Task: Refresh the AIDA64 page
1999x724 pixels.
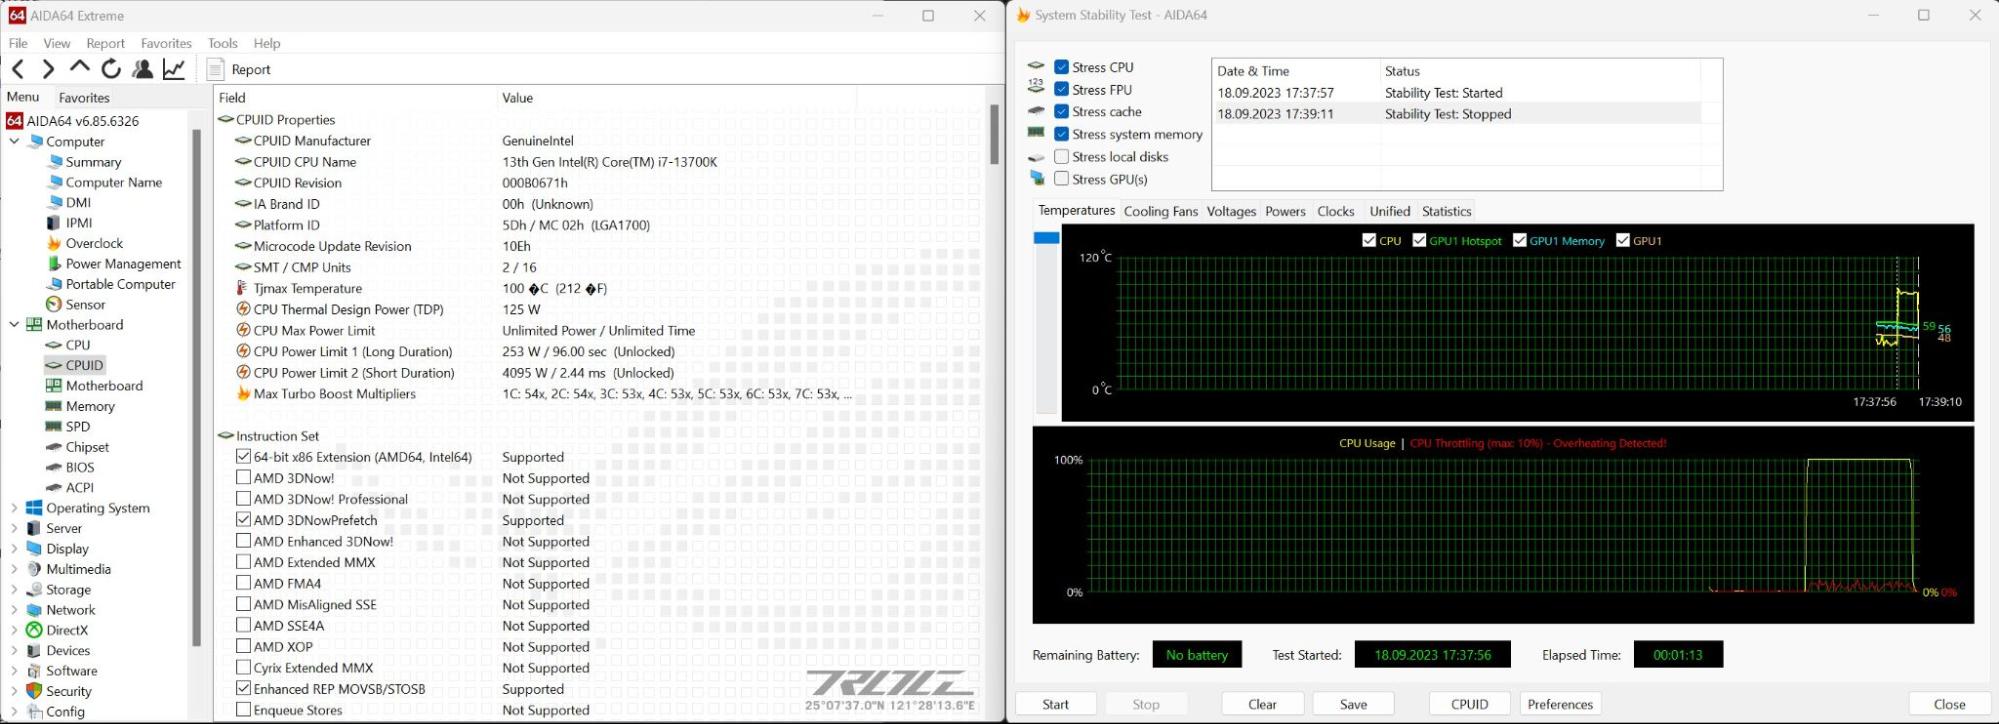Action: click(x=111, y=69)
